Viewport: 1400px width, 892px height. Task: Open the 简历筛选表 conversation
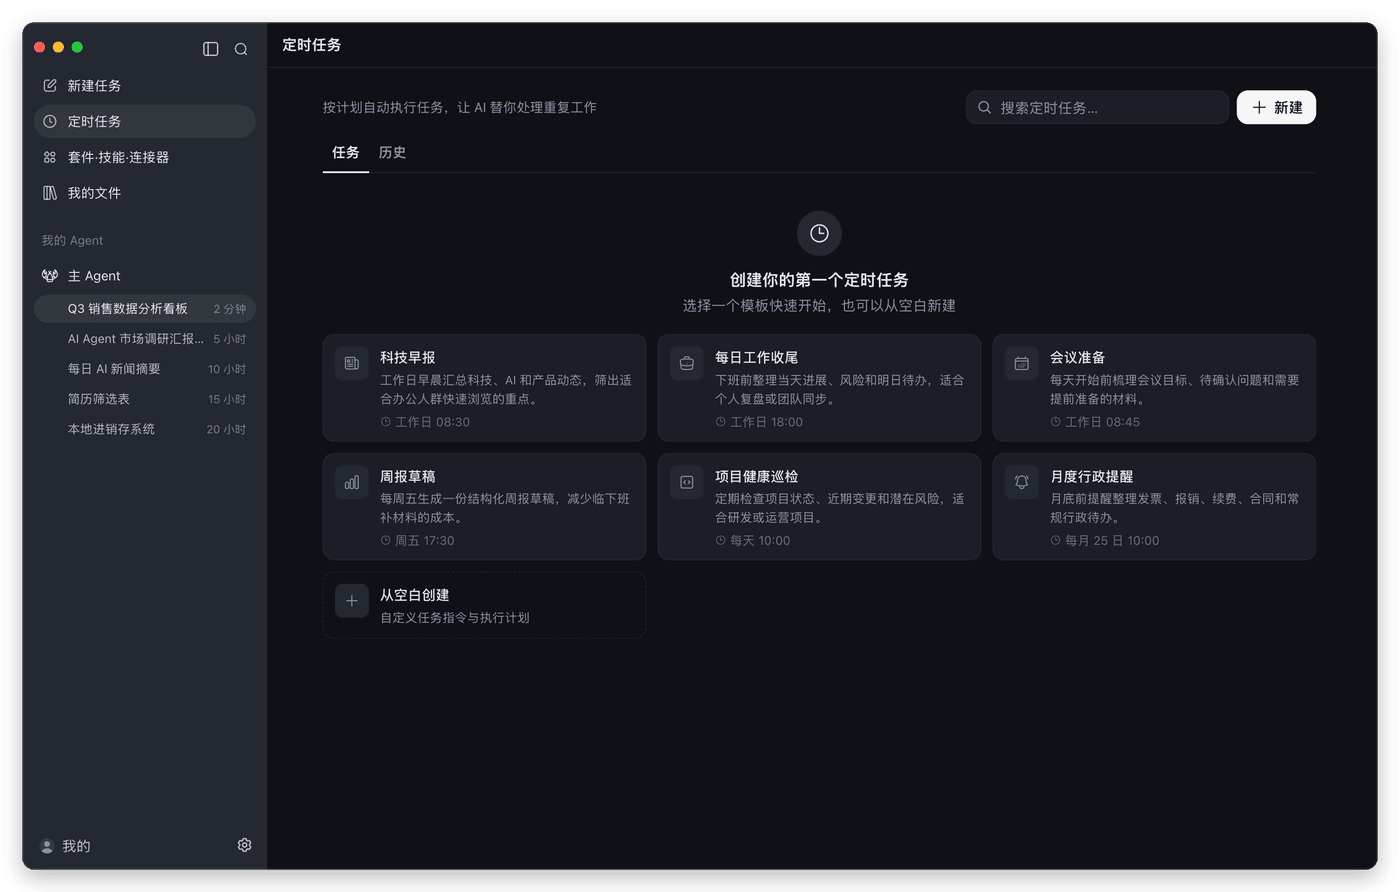point(145,399)
